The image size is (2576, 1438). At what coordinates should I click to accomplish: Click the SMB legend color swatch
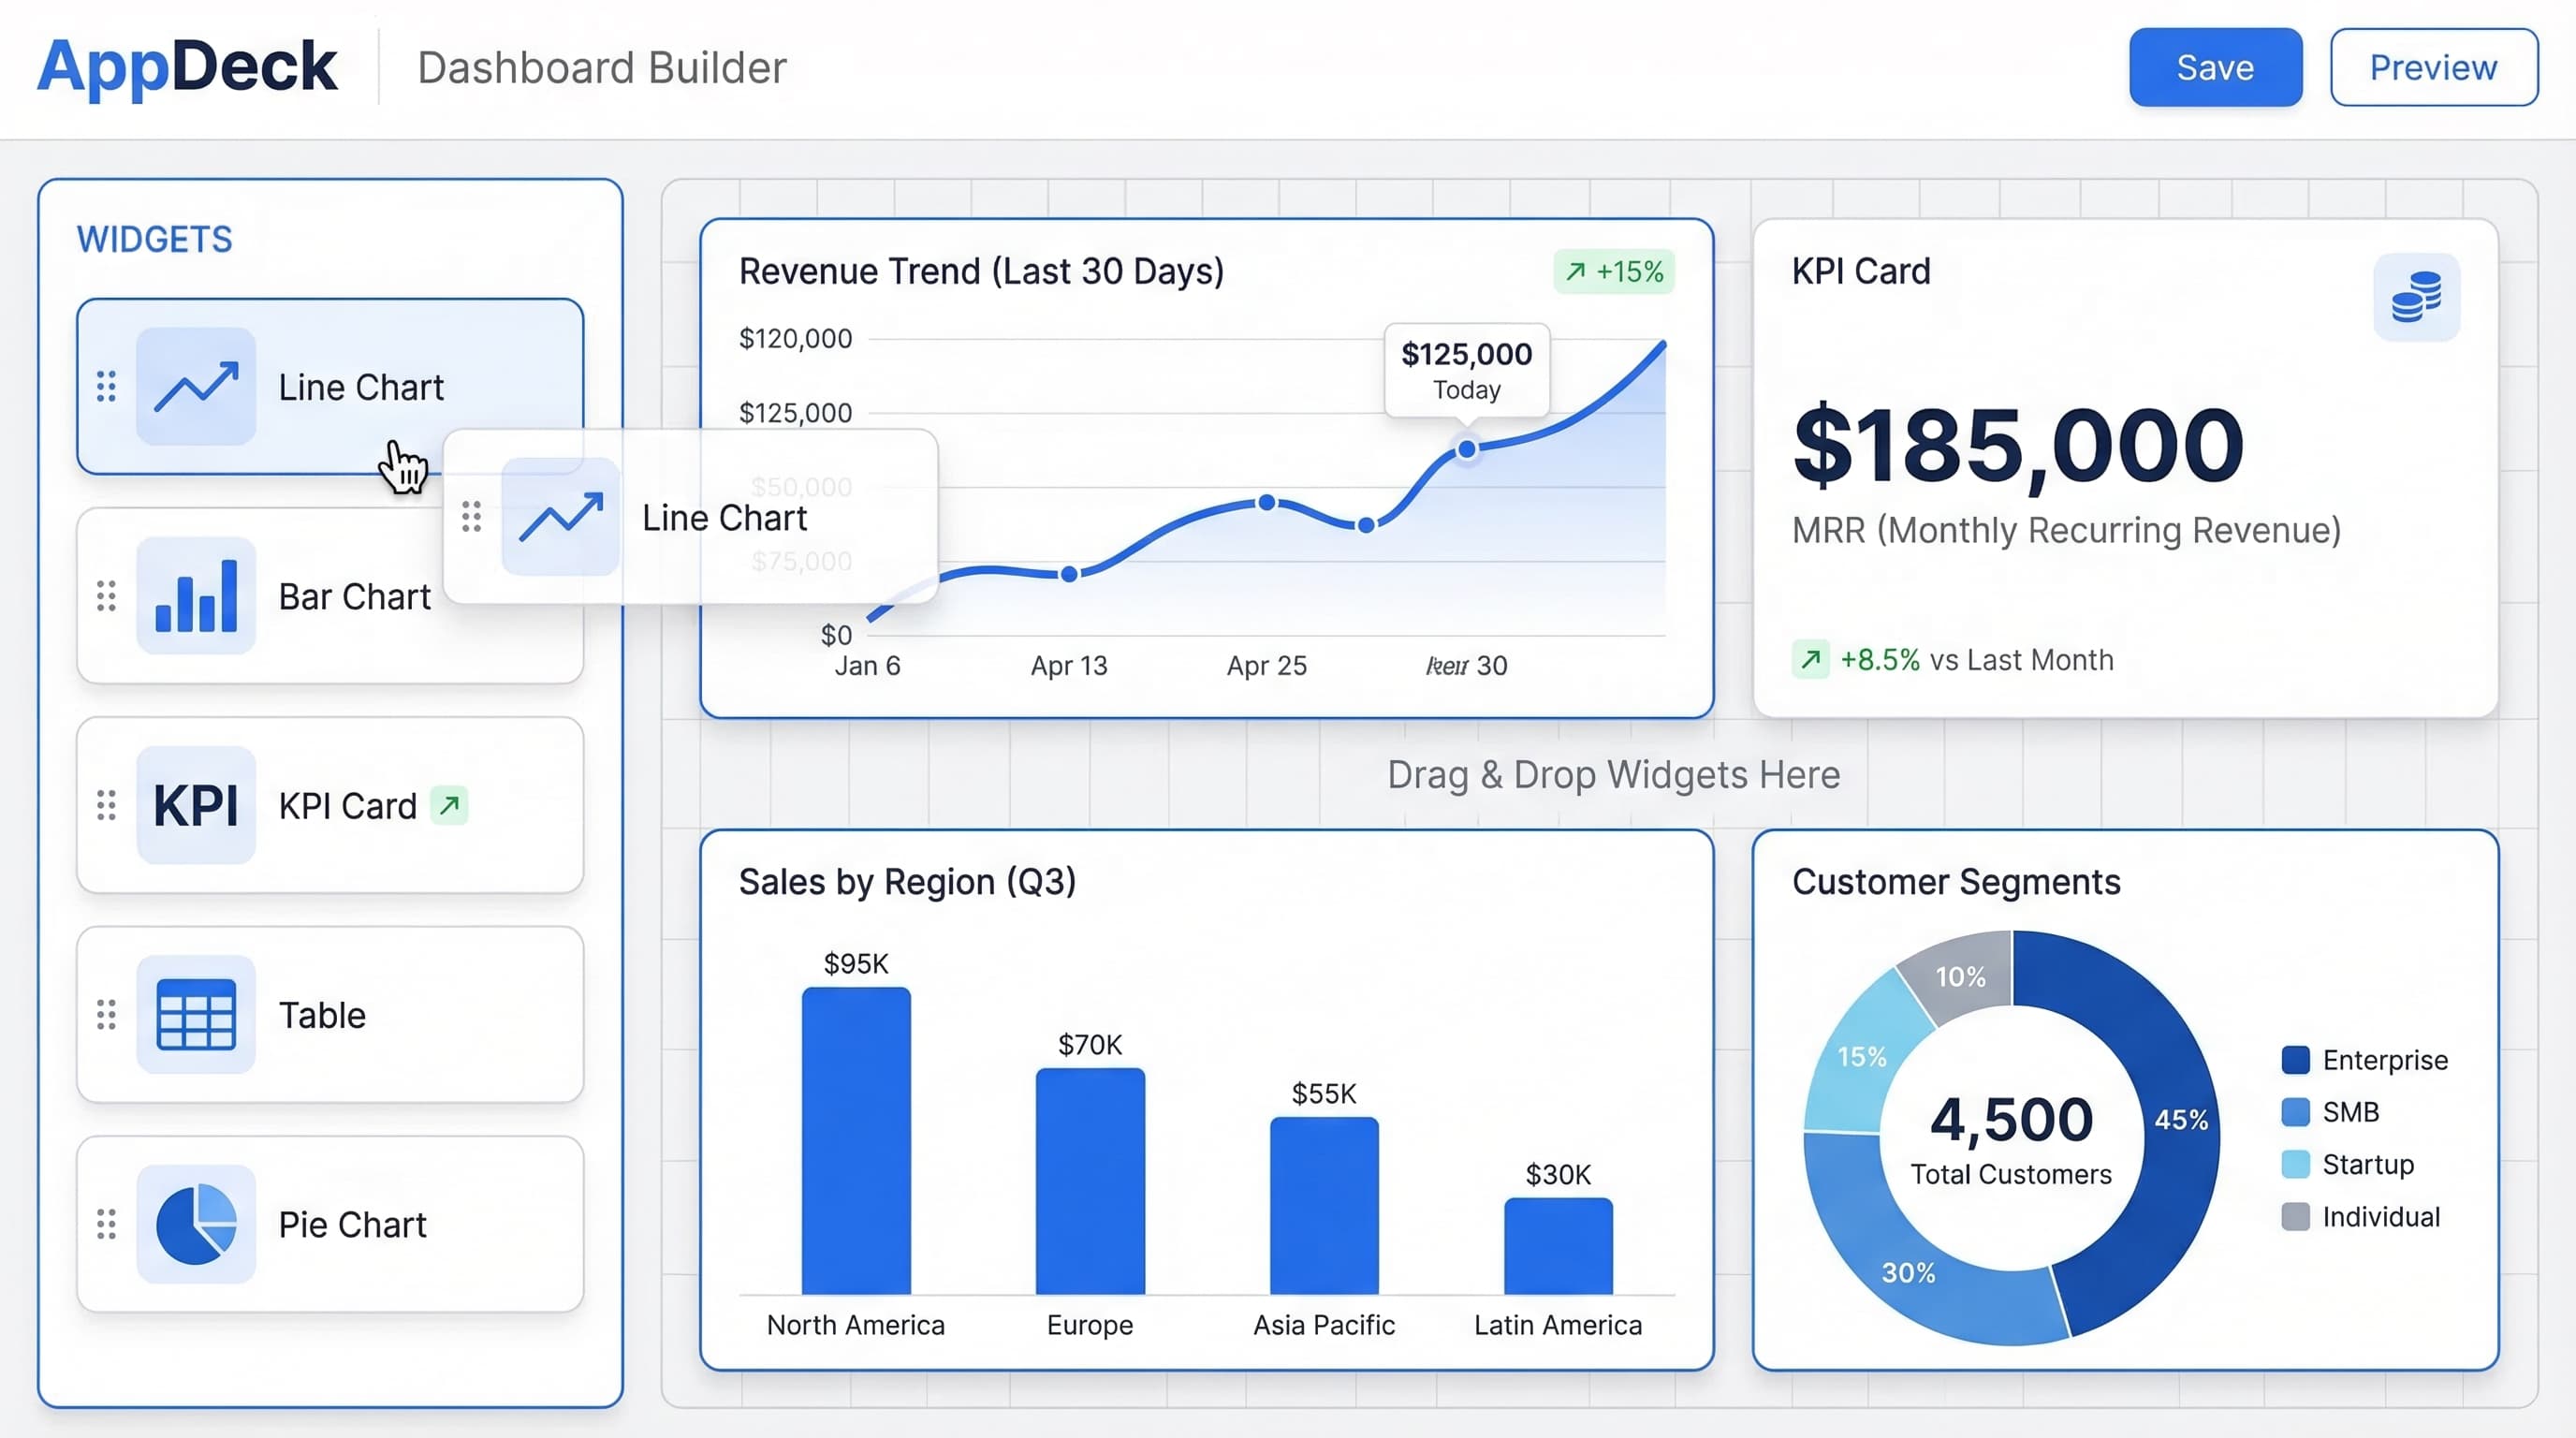(2296, 1112)
